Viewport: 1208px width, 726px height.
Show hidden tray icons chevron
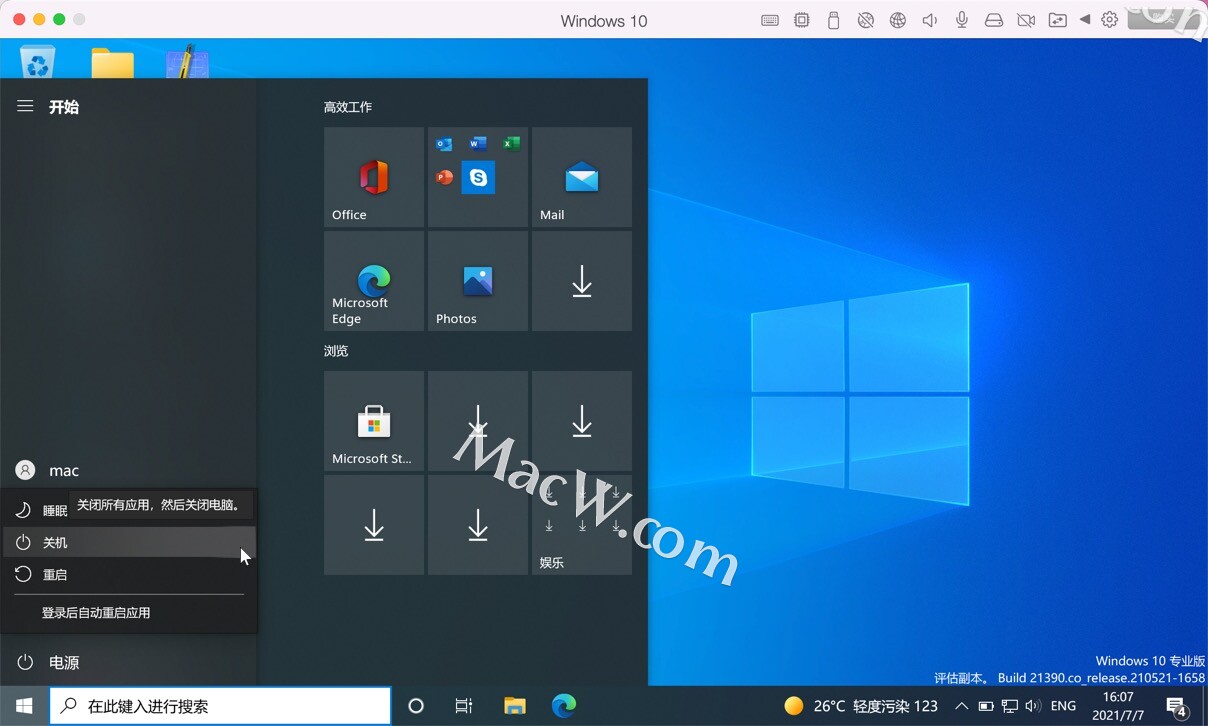click(x=961, y=706)
